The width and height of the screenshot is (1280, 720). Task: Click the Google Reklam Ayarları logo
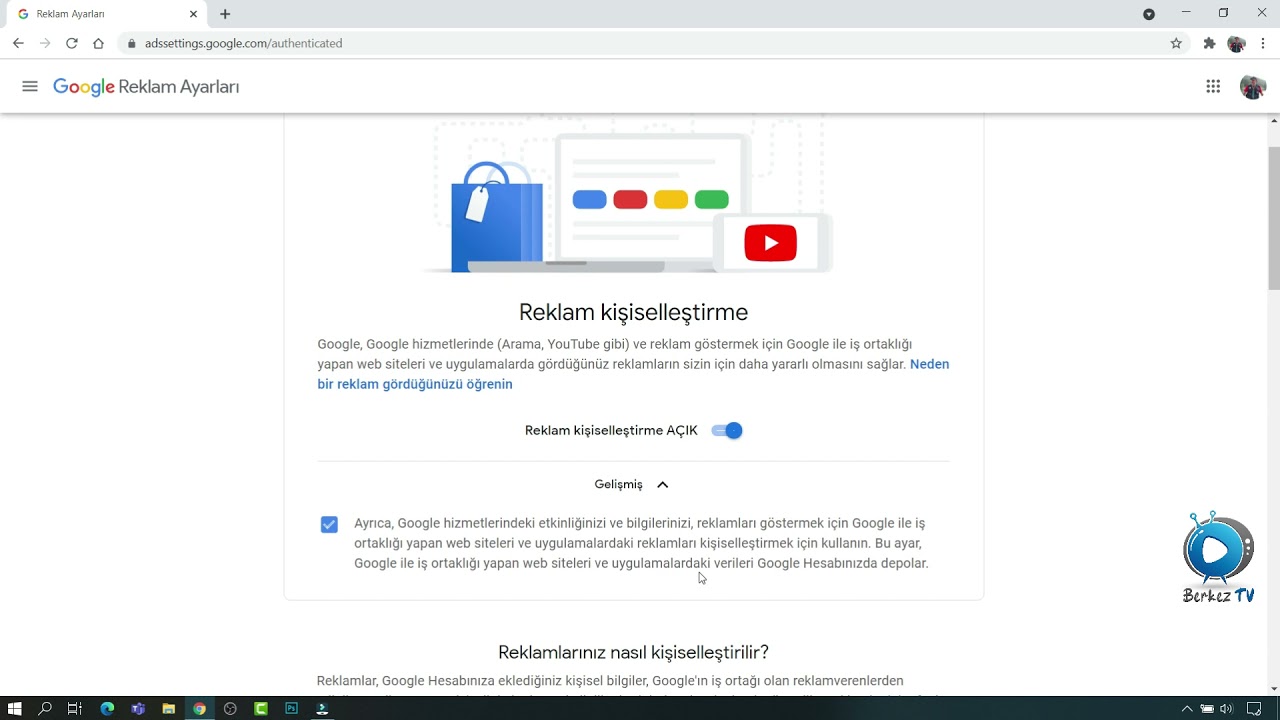[x=146, y=87]
